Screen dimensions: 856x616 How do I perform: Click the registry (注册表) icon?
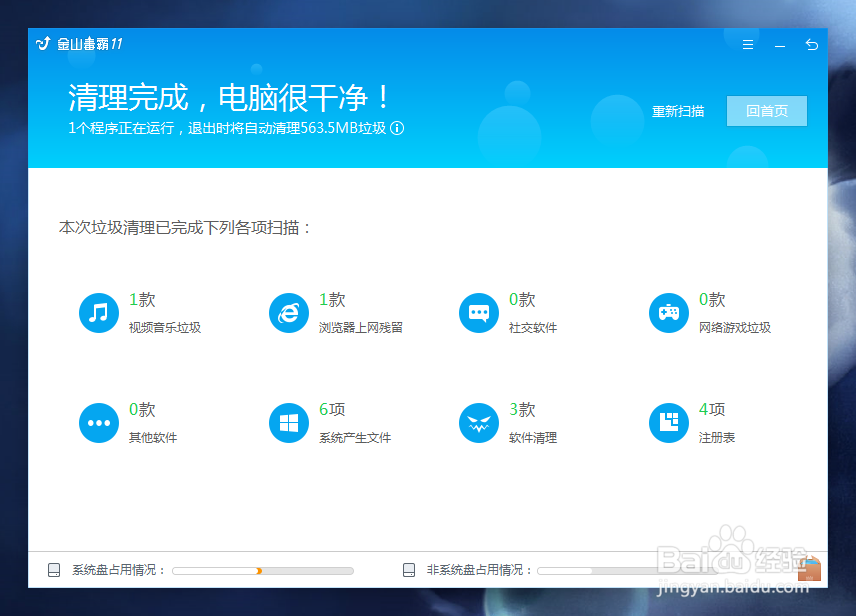[669, 423]
